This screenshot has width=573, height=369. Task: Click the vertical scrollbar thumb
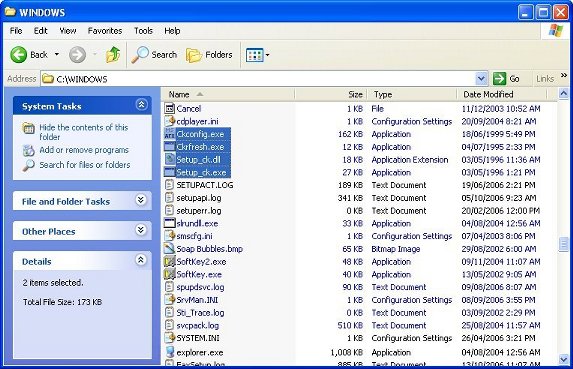pos(563,244)
